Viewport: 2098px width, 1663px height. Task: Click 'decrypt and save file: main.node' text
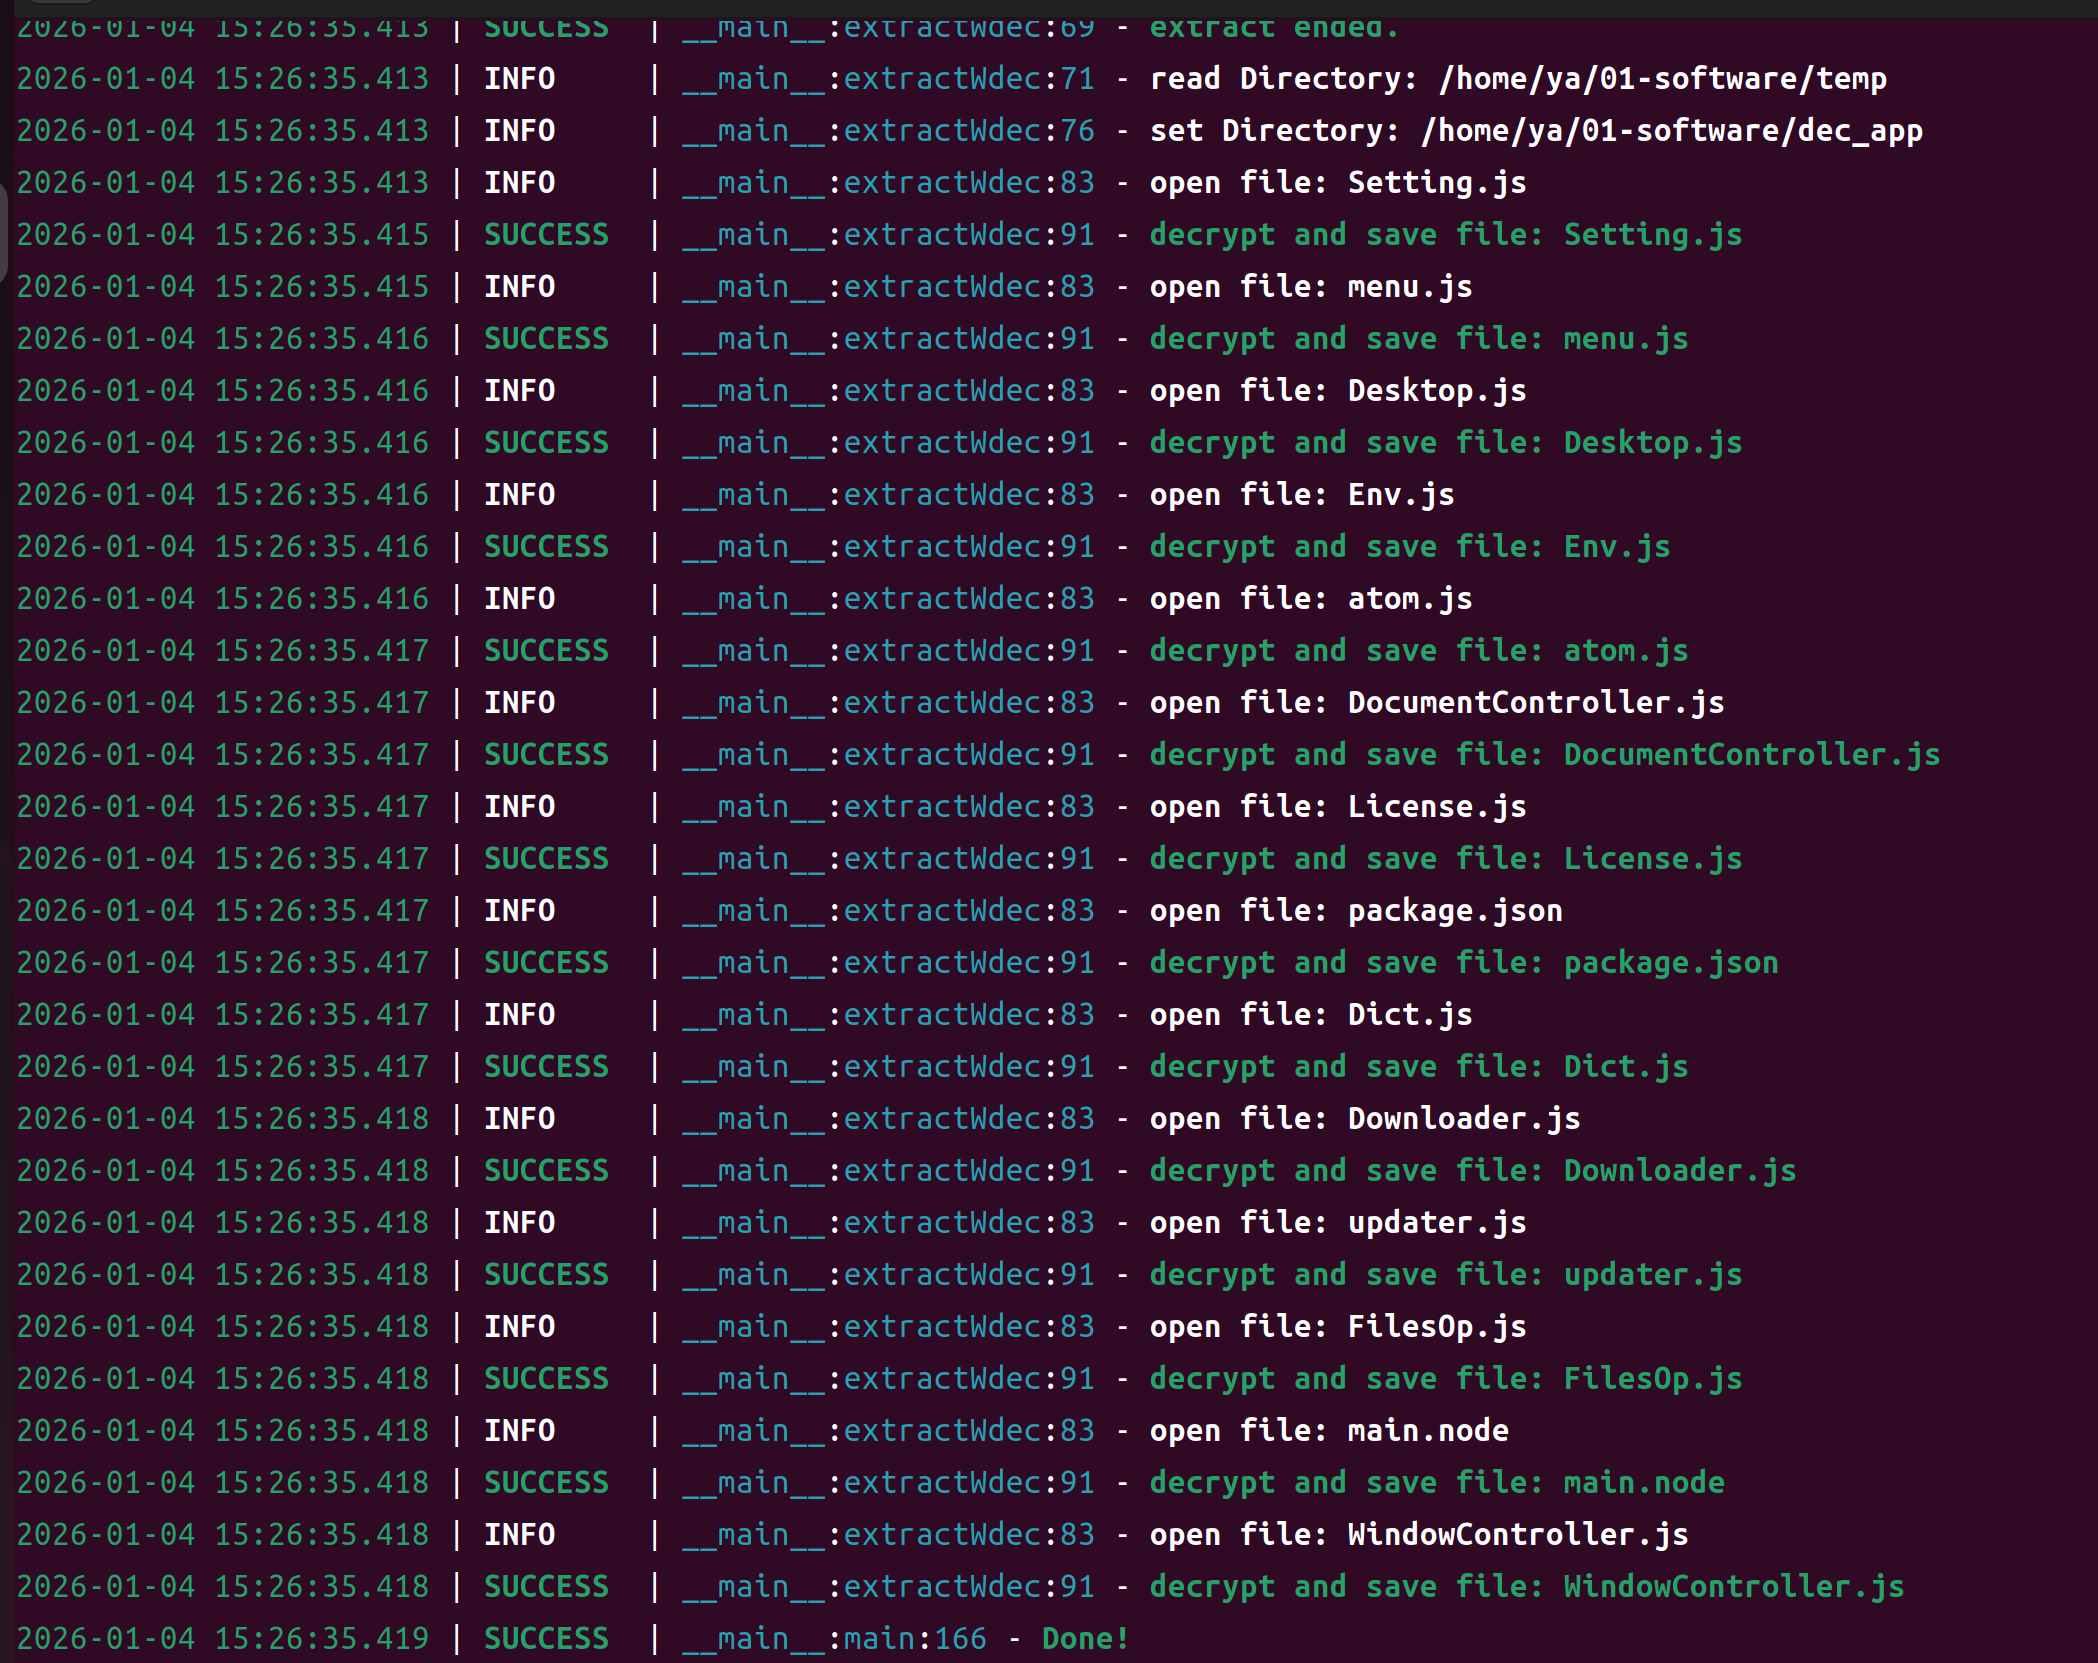tap(1436, 1483)
